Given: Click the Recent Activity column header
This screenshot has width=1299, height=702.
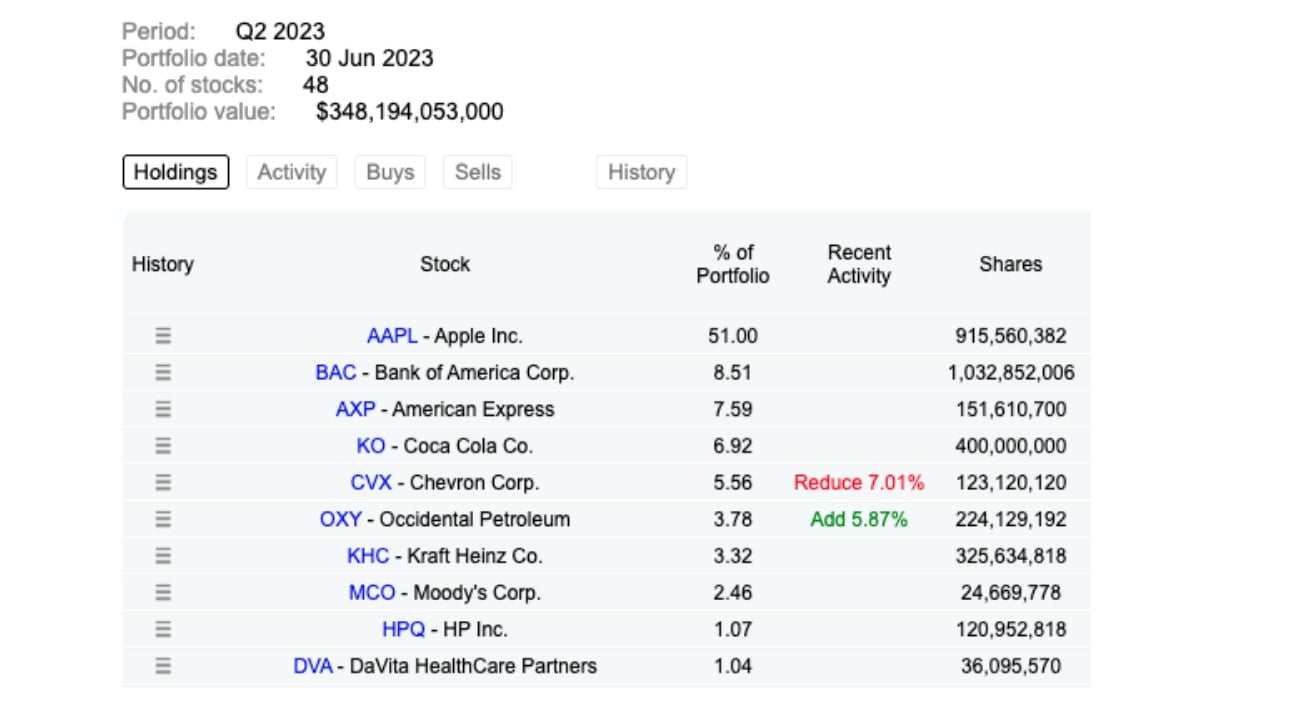Looking at the screenshot, I should pyautogui.click(x=859, y=264).
